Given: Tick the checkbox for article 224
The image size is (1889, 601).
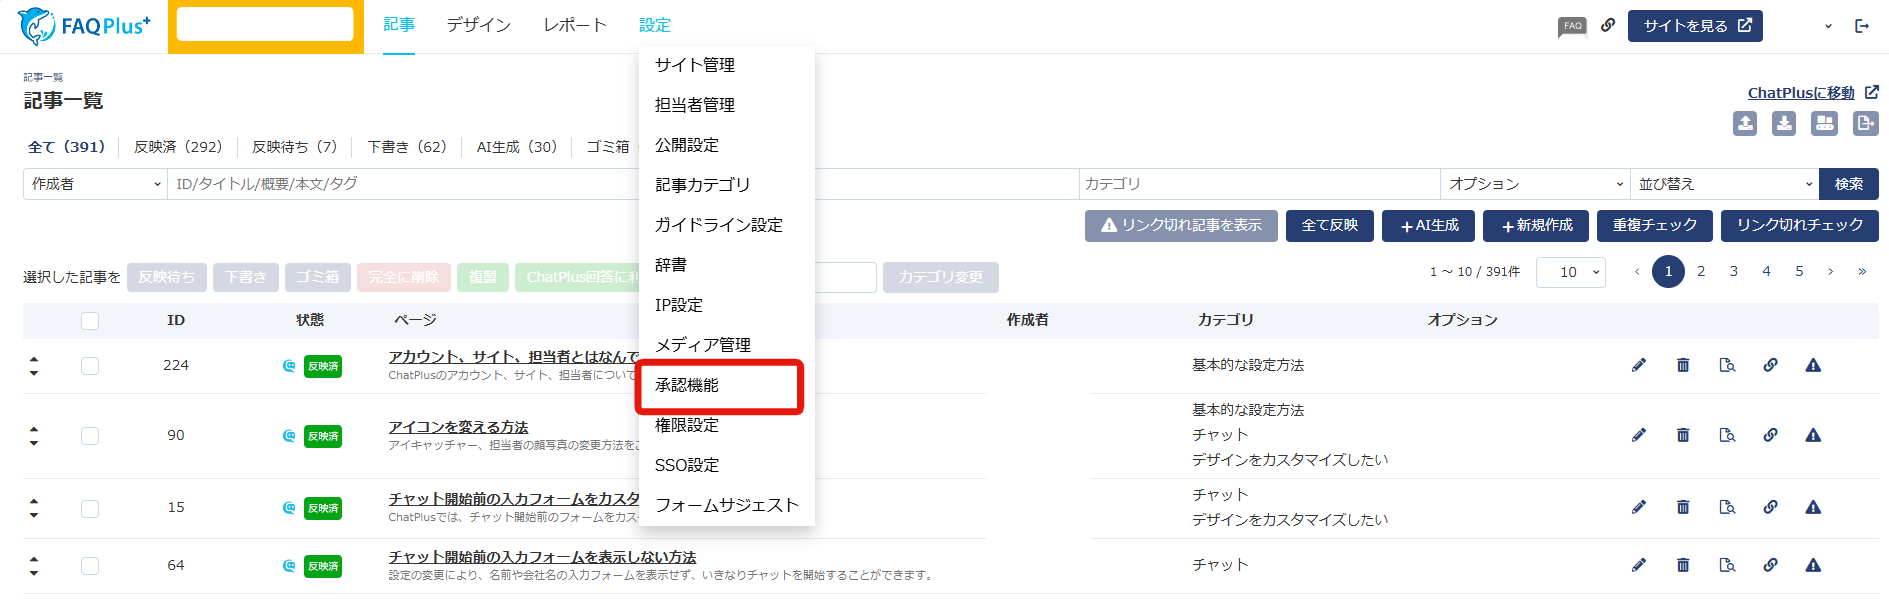Looking at the screenshot, I should click(x=90, y=366).
